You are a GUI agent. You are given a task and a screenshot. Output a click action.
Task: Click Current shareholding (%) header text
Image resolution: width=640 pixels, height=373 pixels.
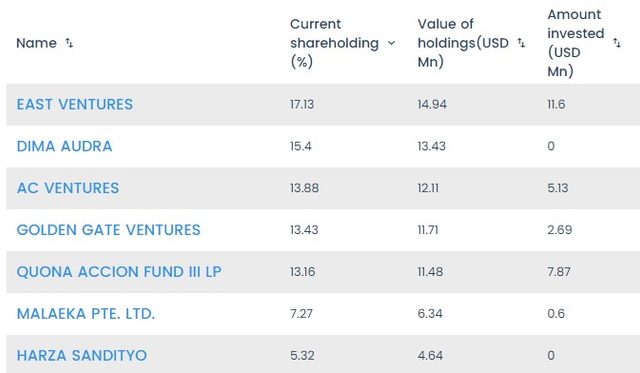(334, 43)
